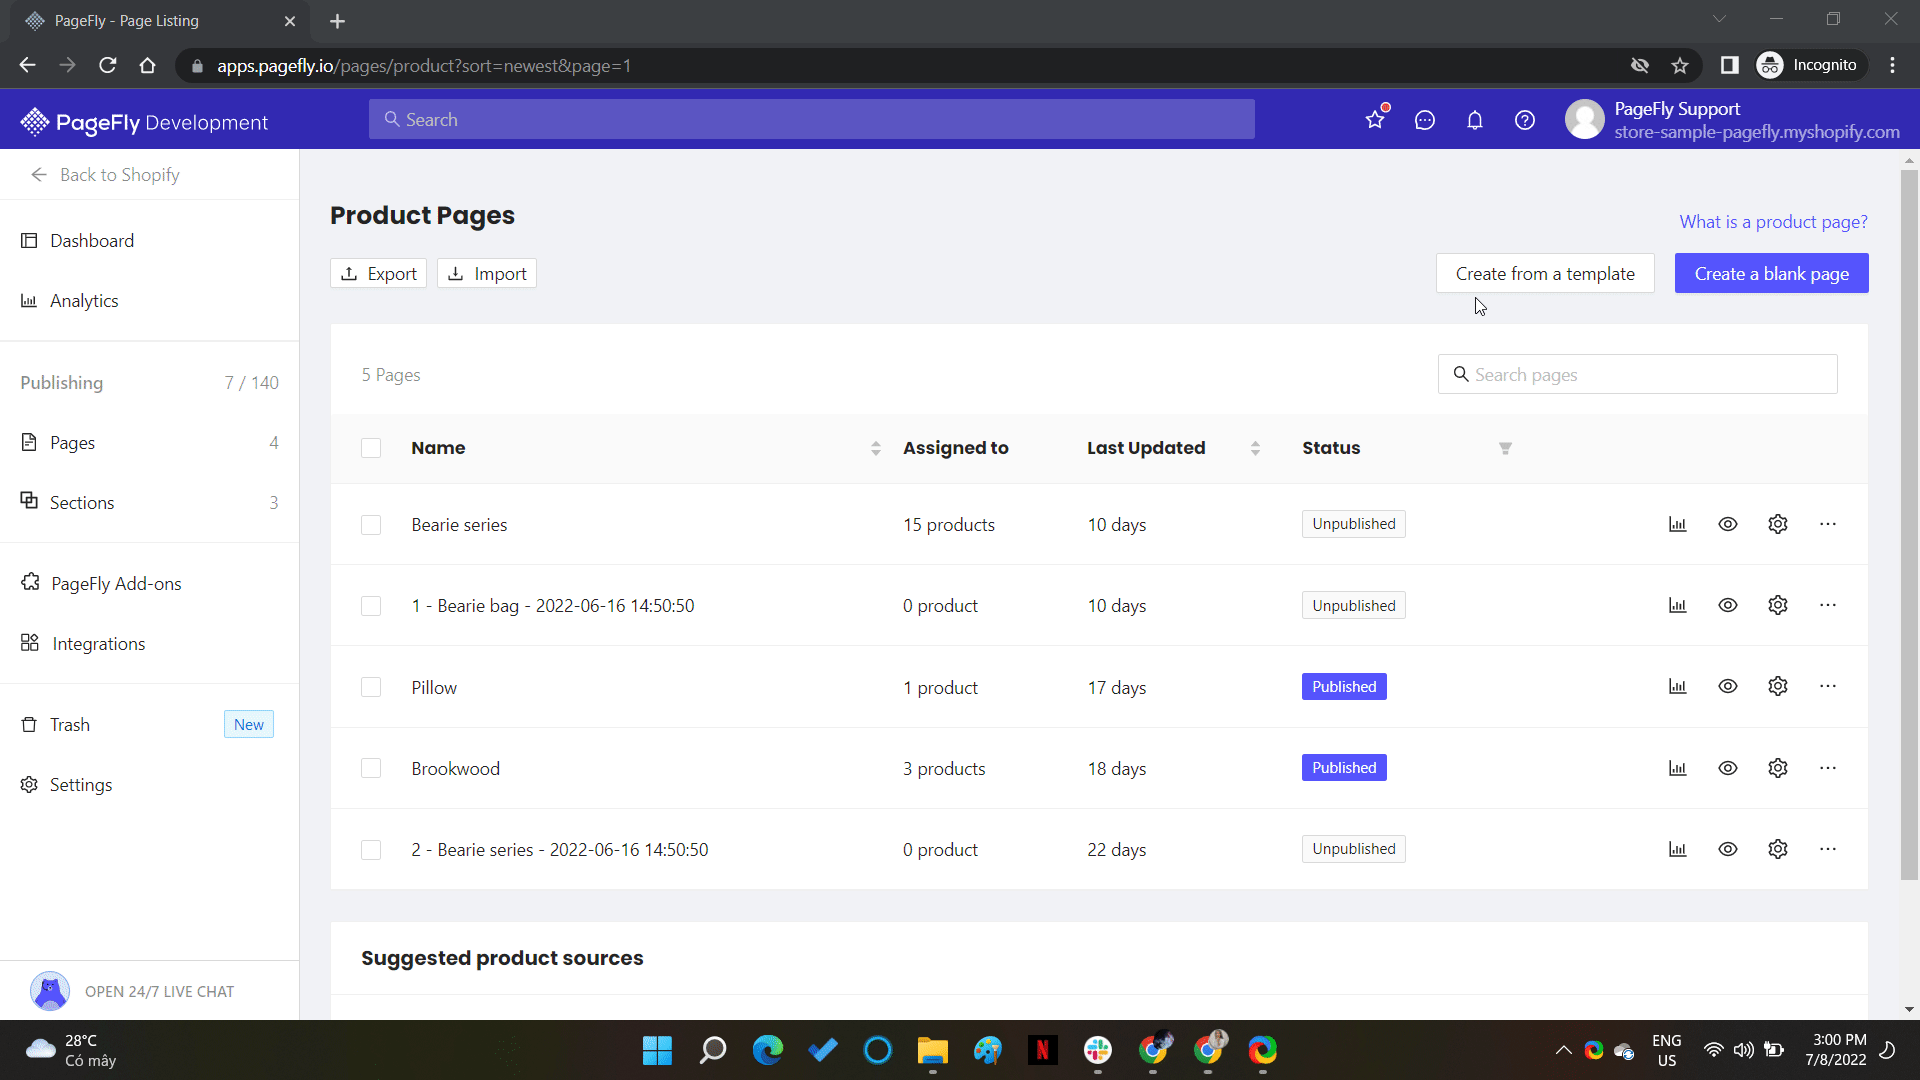Open more options for Brookwood row
This screenshot has height=1080, width=1920.
[1828, 768]
